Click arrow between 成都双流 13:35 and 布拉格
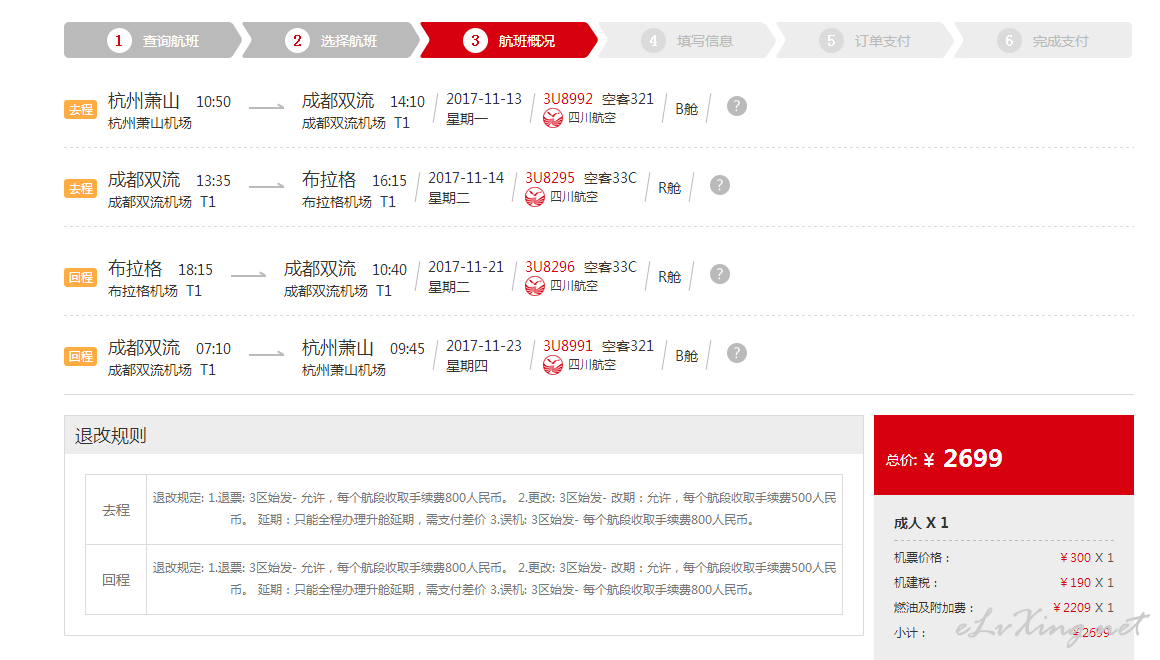1160x660 pixels. (266, 186)
